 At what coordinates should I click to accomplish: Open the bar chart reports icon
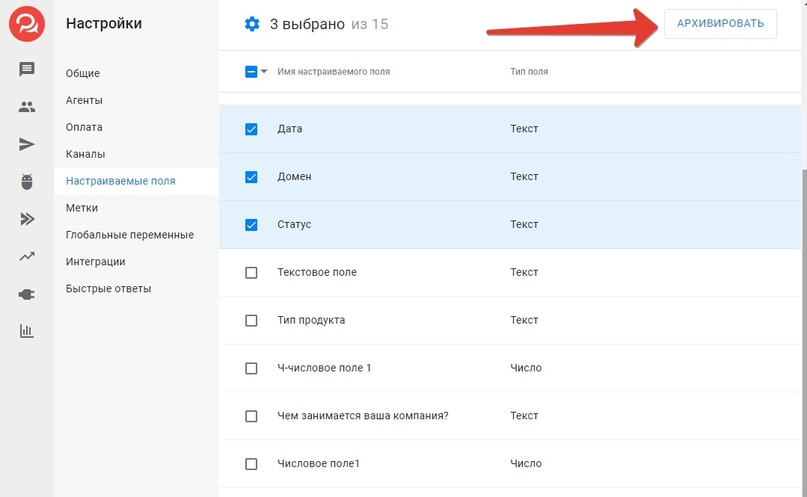click(27, 332)
